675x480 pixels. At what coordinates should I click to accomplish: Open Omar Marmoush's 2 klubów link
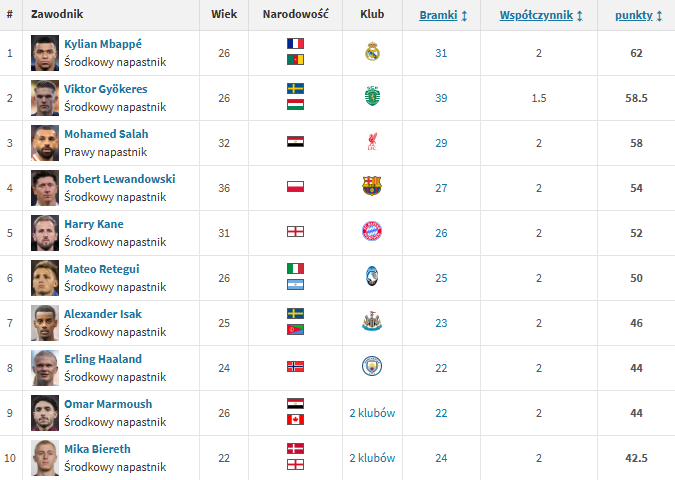372,413
